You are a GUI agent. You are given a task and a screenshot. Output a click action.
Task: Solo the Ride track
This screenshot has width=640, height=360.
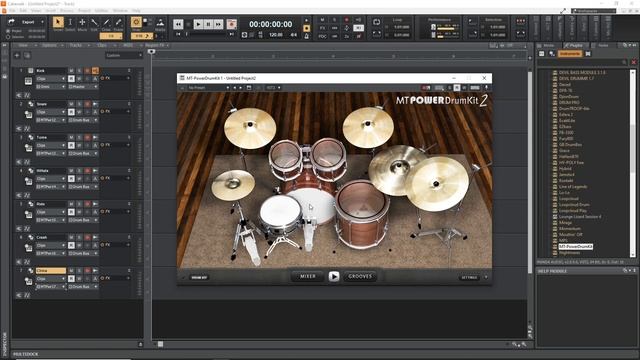click(79, 204)
